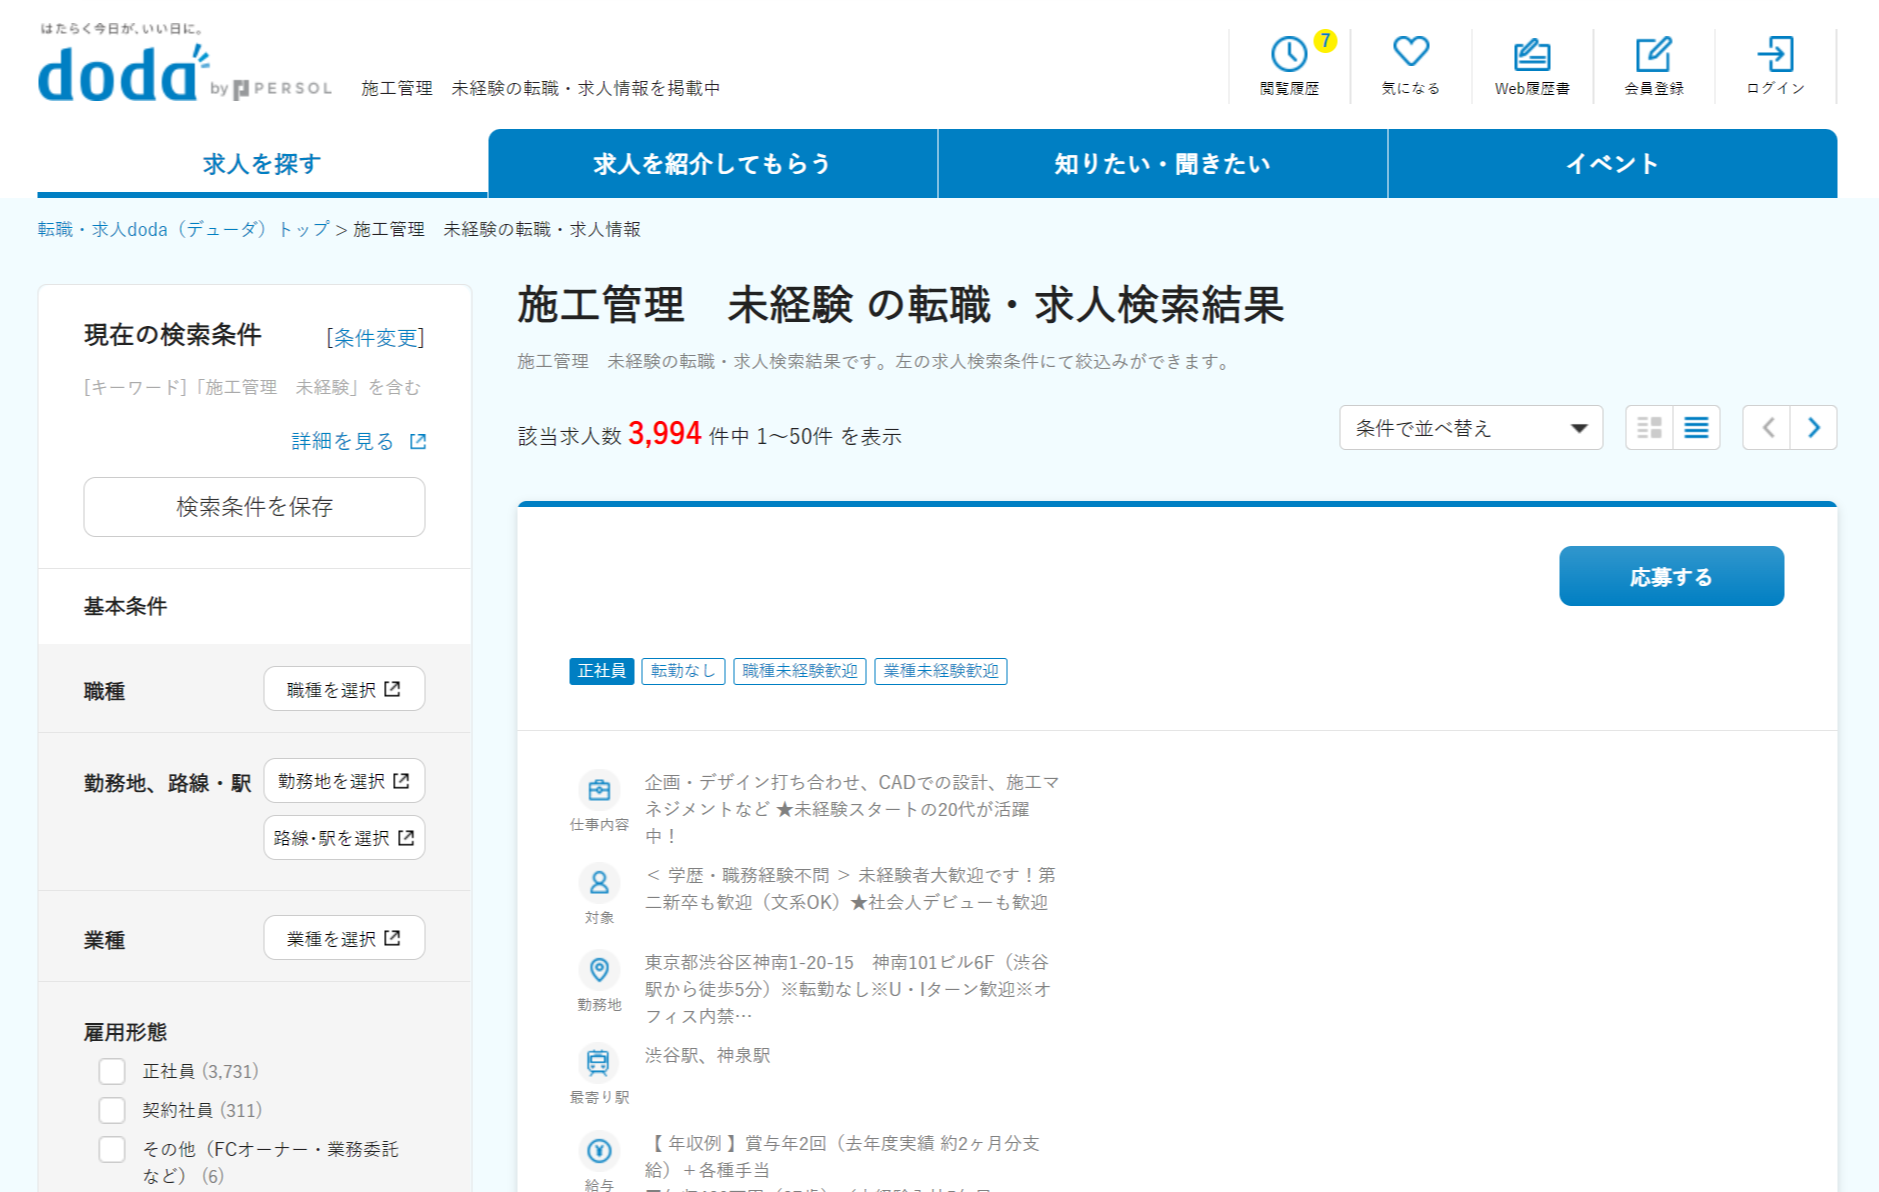Image resolution: width=1879 pixels, height=1192 pixels.
Task: Click the 最寄り駅 train icon
Action: (x=599, y=1063)
